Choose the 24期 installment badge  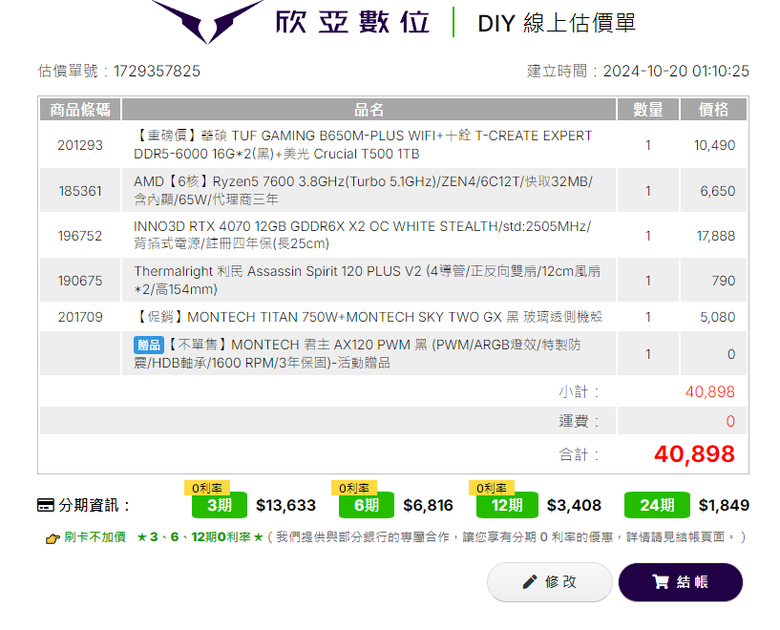click(x=657, y=505)
